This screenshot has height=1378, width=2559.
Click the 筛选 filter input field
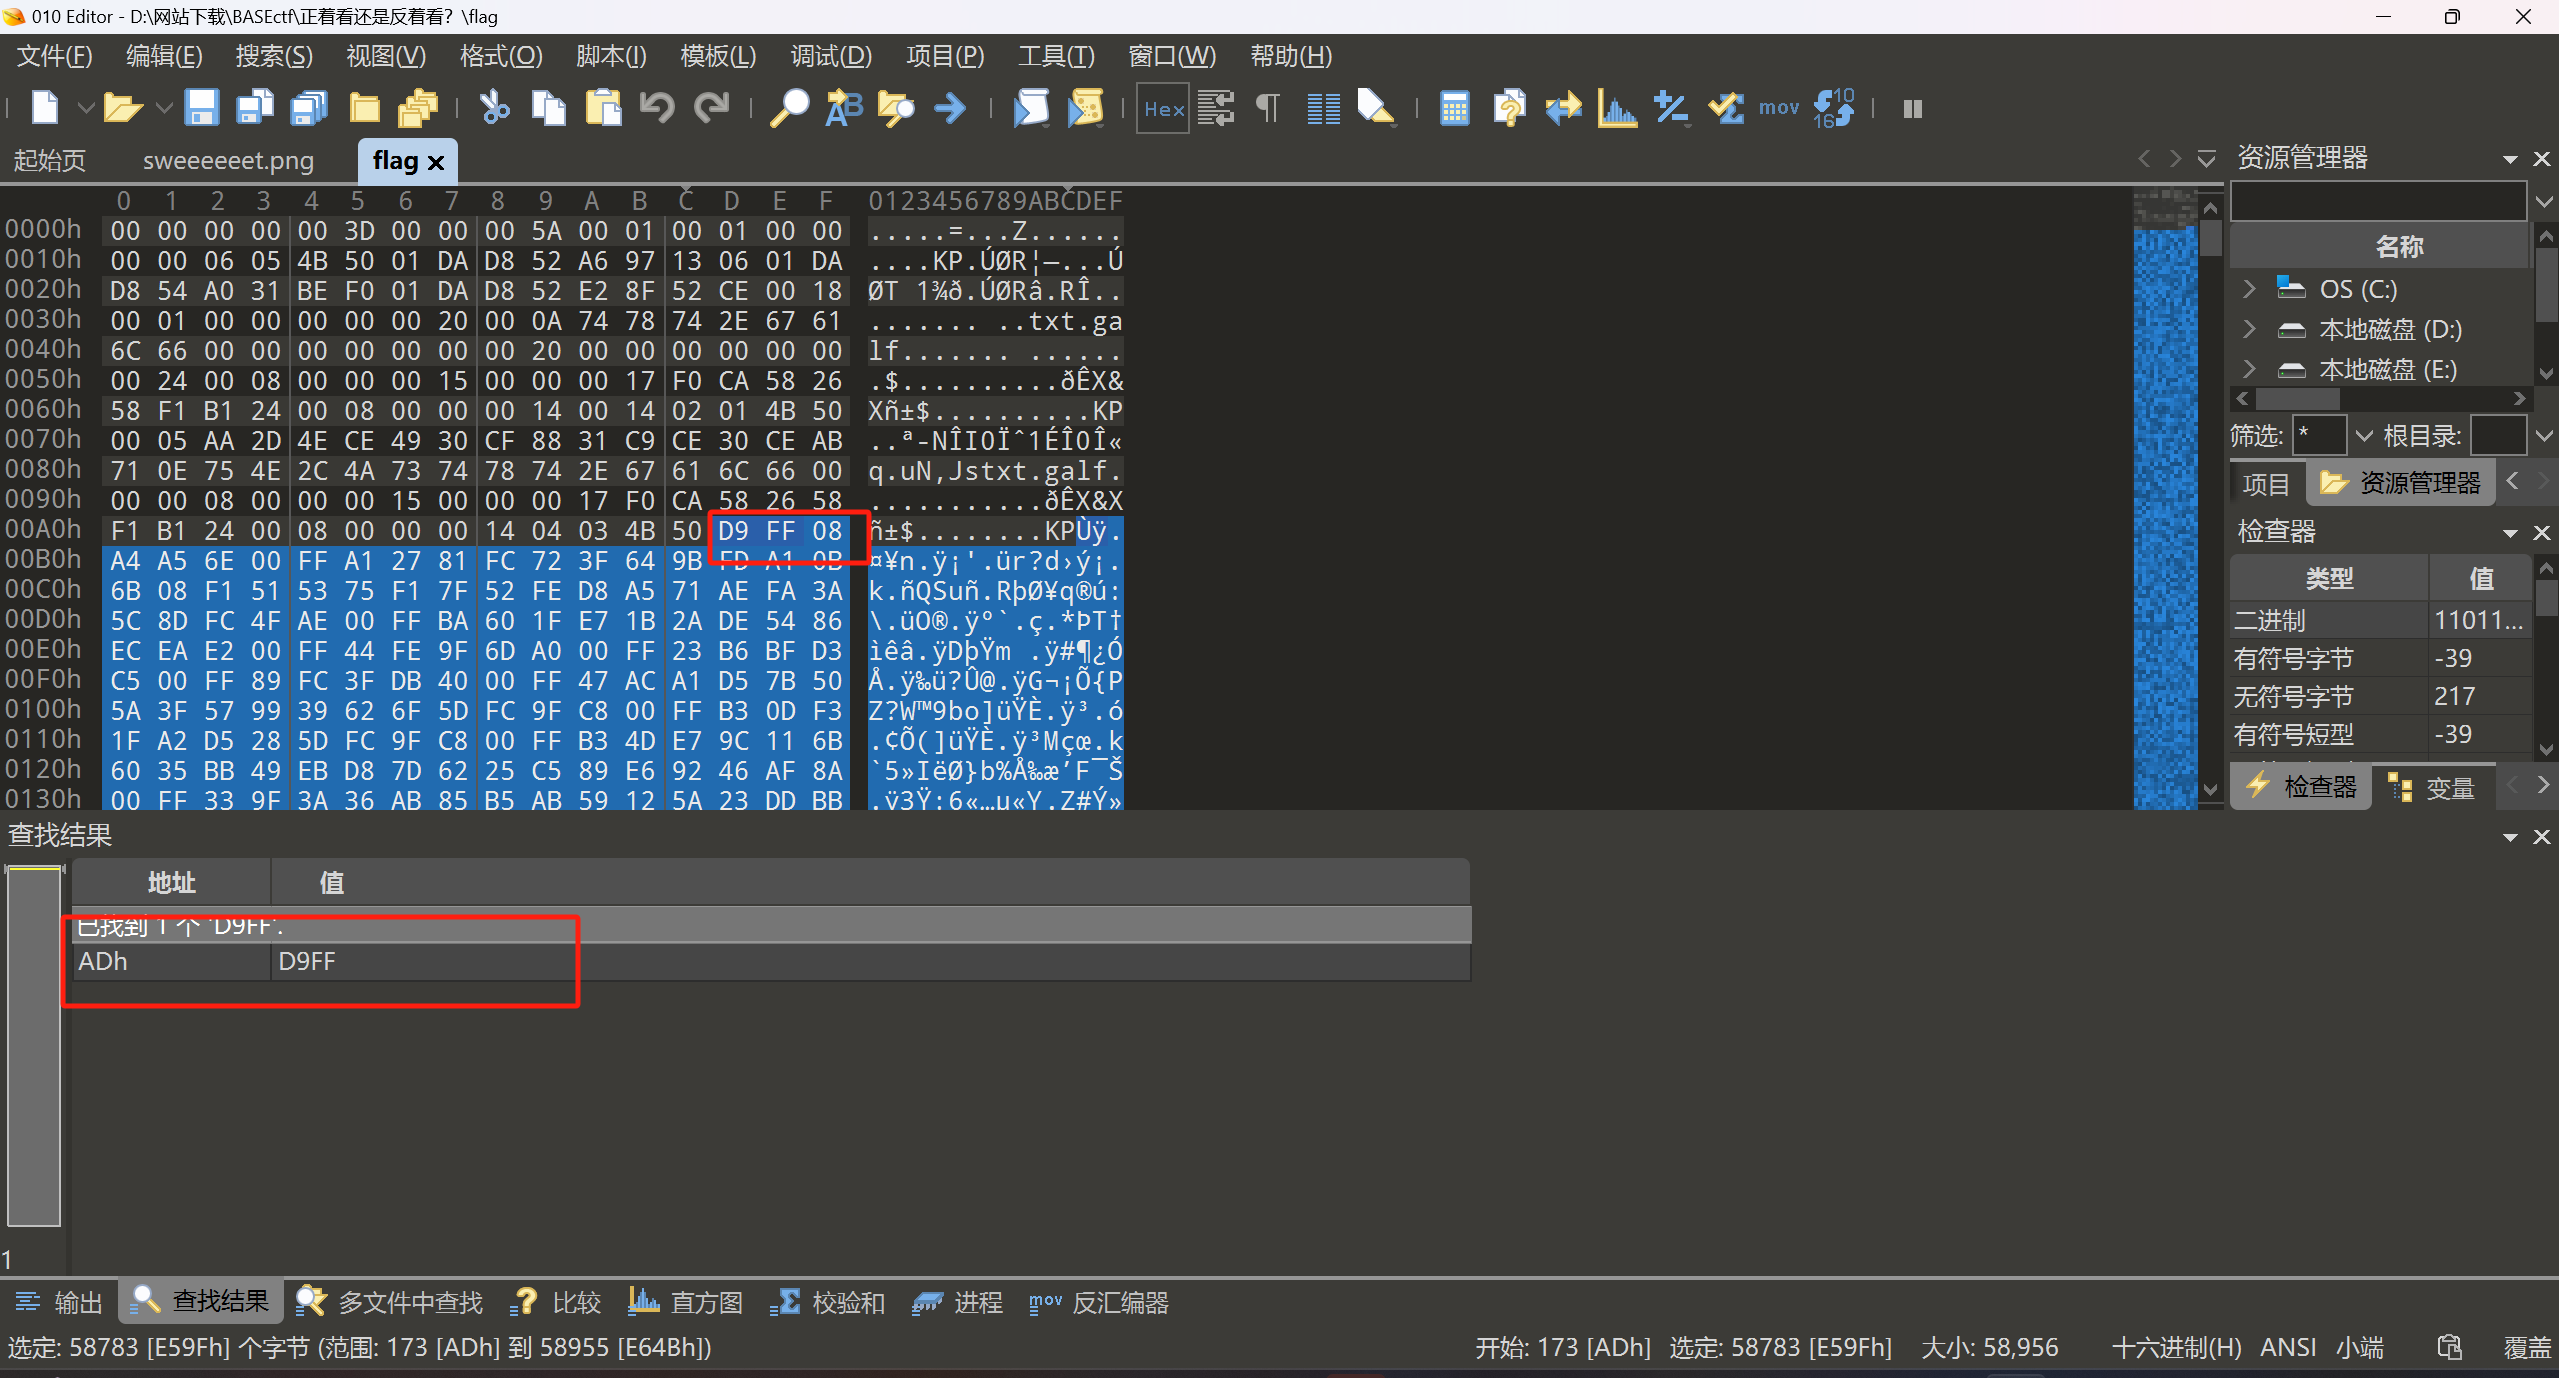[2318, 436]
